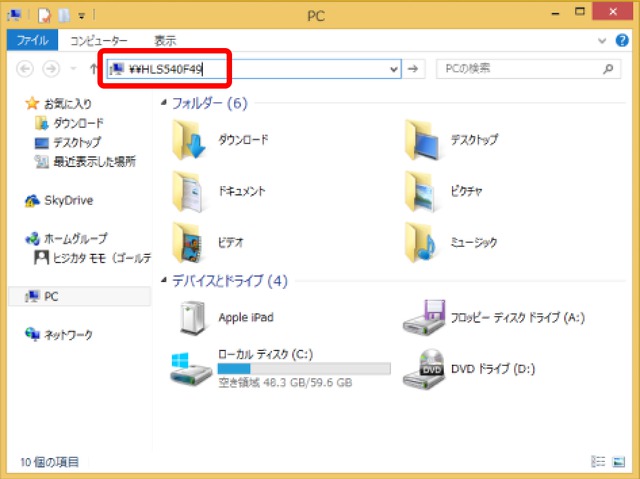Click the お気に入り star icon
This screenshot has height=479, width=640.
coord(32,103)
